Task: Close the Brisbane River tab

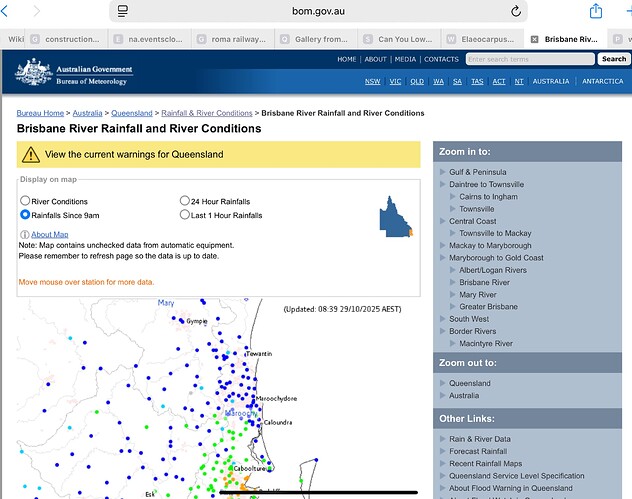Action: [x=534, y=39]
